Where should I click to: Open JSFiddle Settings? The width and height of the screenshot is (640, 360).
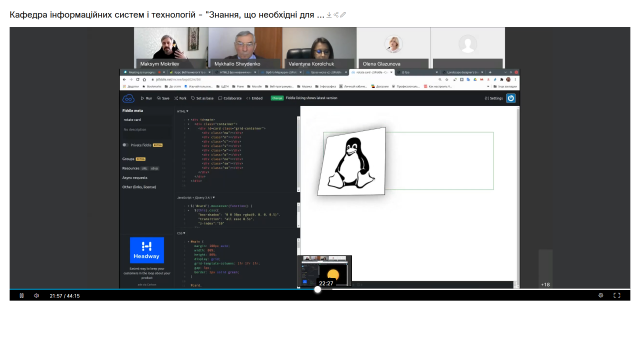[x=494, y=98]
